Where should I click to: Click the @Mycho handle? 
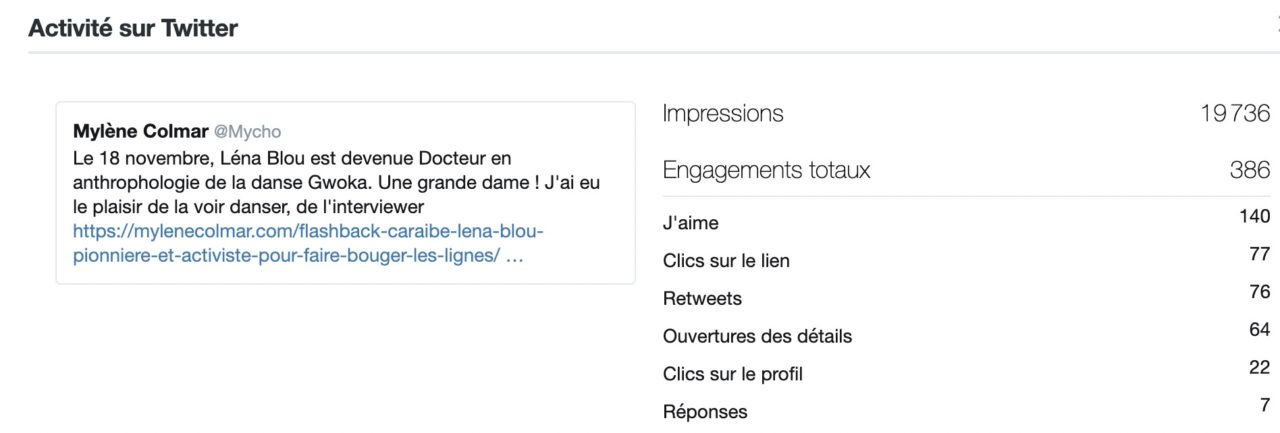pos(247,132)
